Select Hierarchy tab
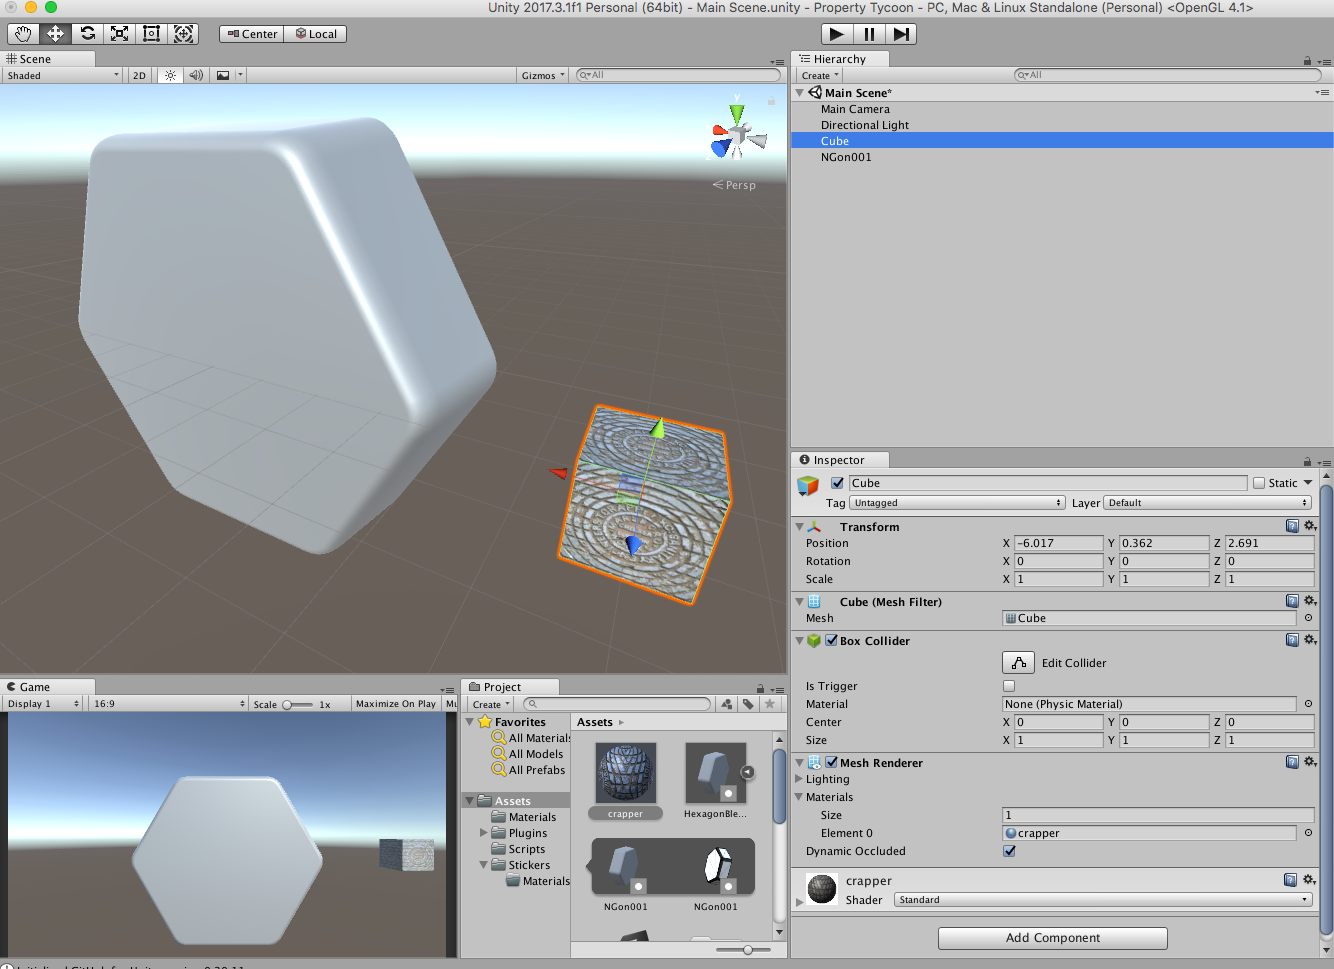The height and width of the screenshot is (969, 1334). 840,59
